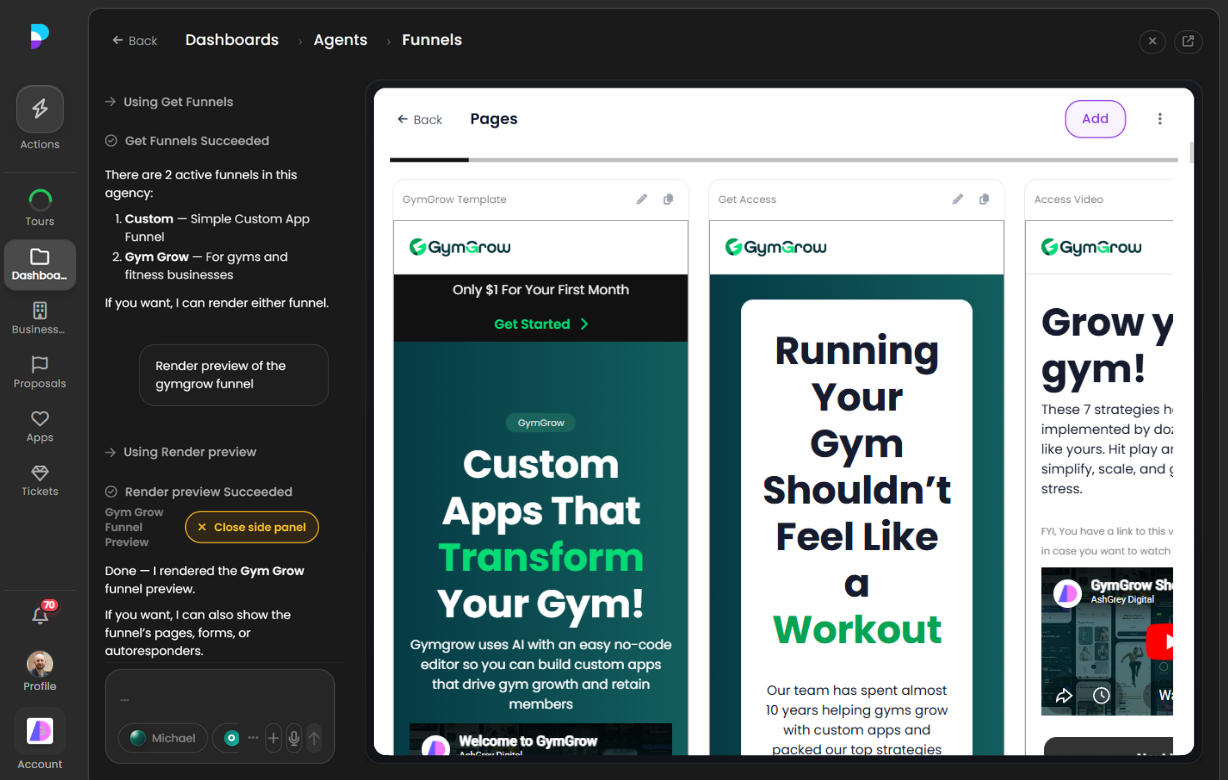Click the teal circular agent chip

(230, 738)
